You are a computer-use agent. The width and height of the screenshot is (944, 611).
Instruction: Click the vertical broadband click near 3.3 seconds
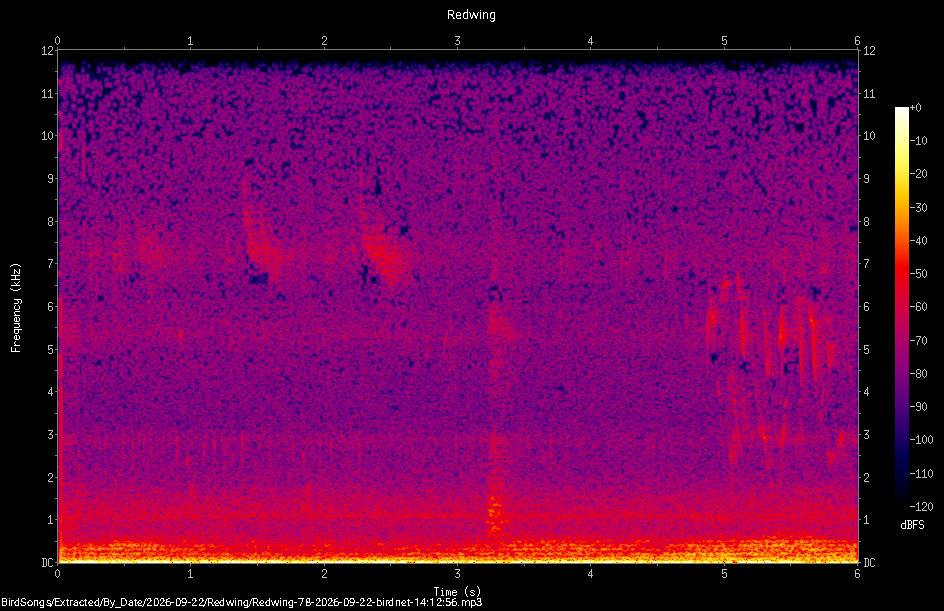[495, 421]
